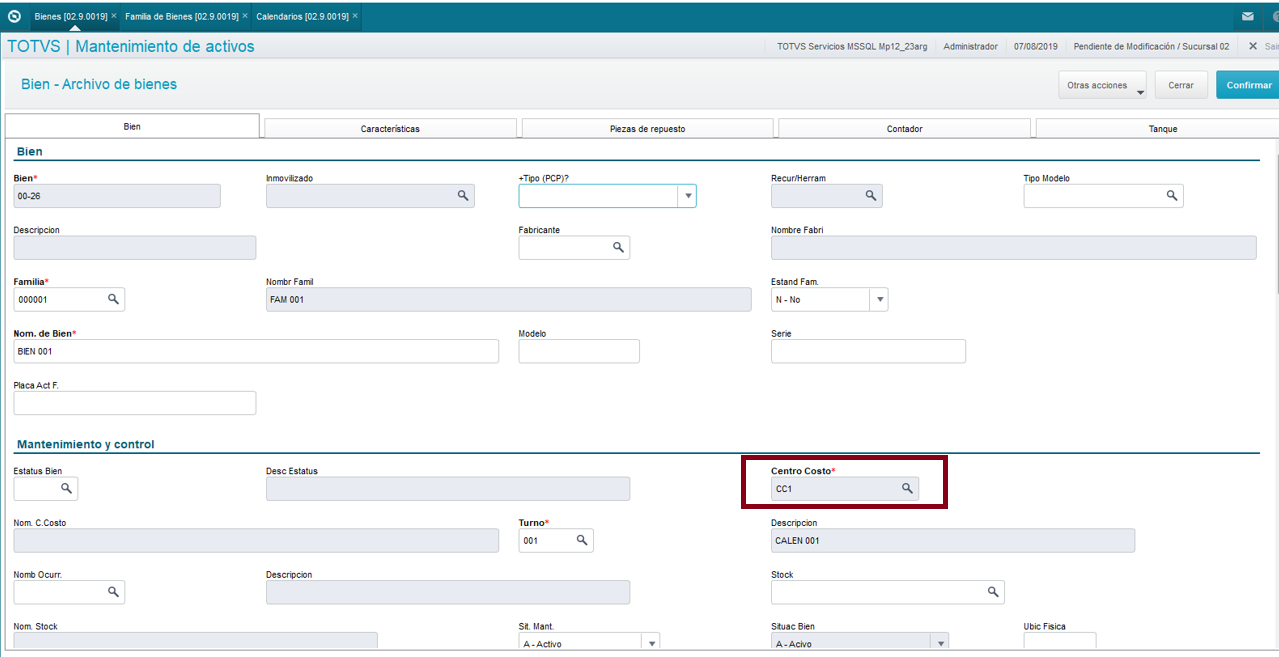Click the Bien - Archivo de bienes title

pyautogui.click(x=99, y=84)
